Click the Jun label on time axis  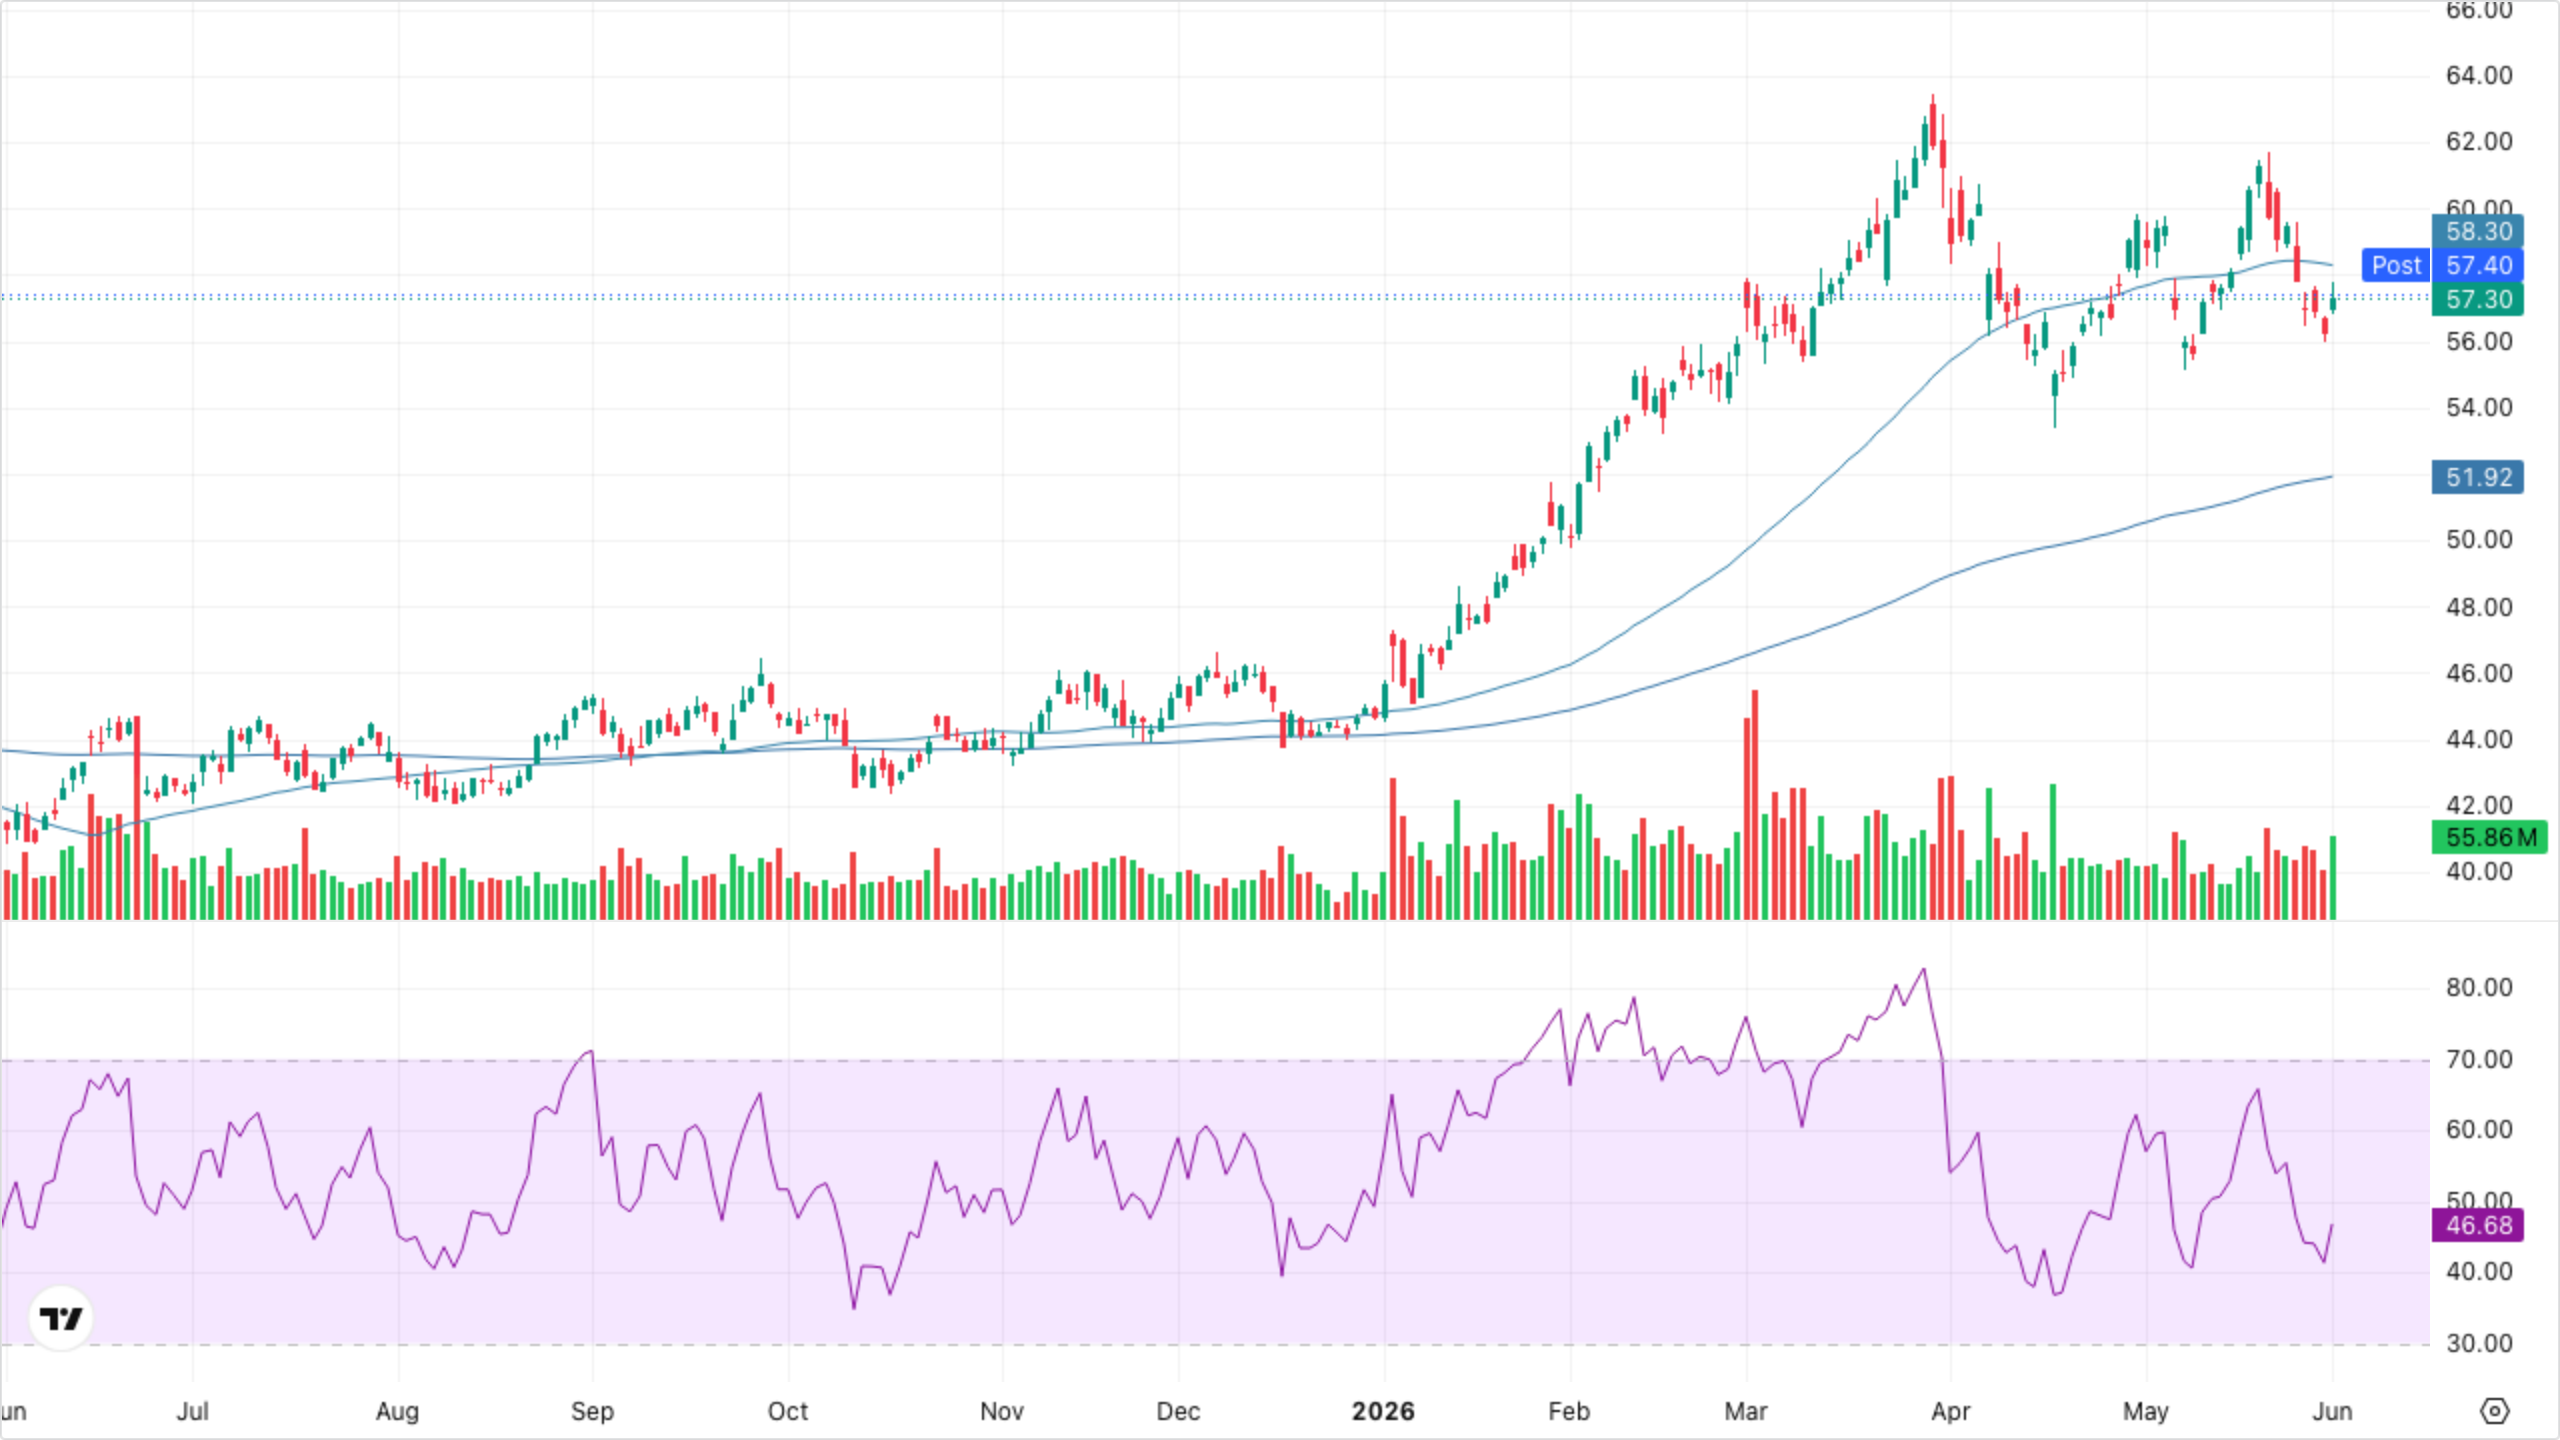click(2332, 1411)
